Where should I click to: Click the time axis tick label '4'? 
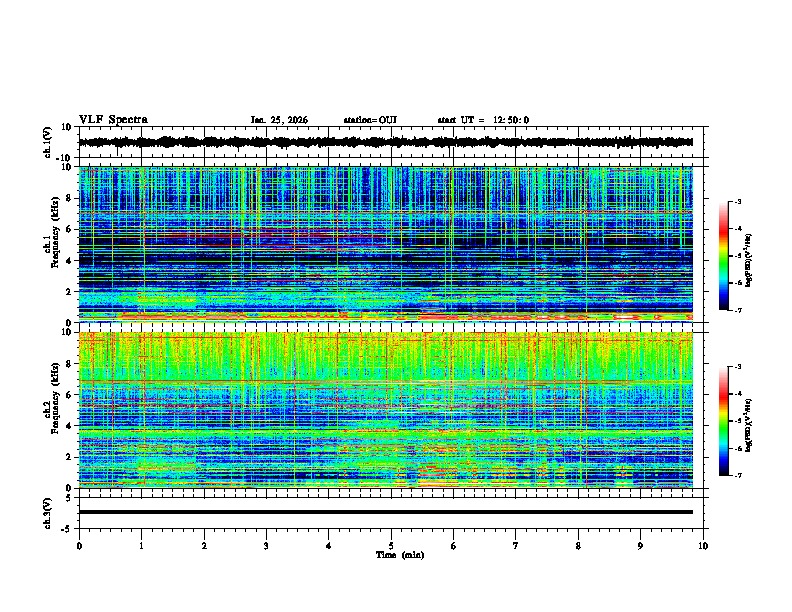point(329,546)
